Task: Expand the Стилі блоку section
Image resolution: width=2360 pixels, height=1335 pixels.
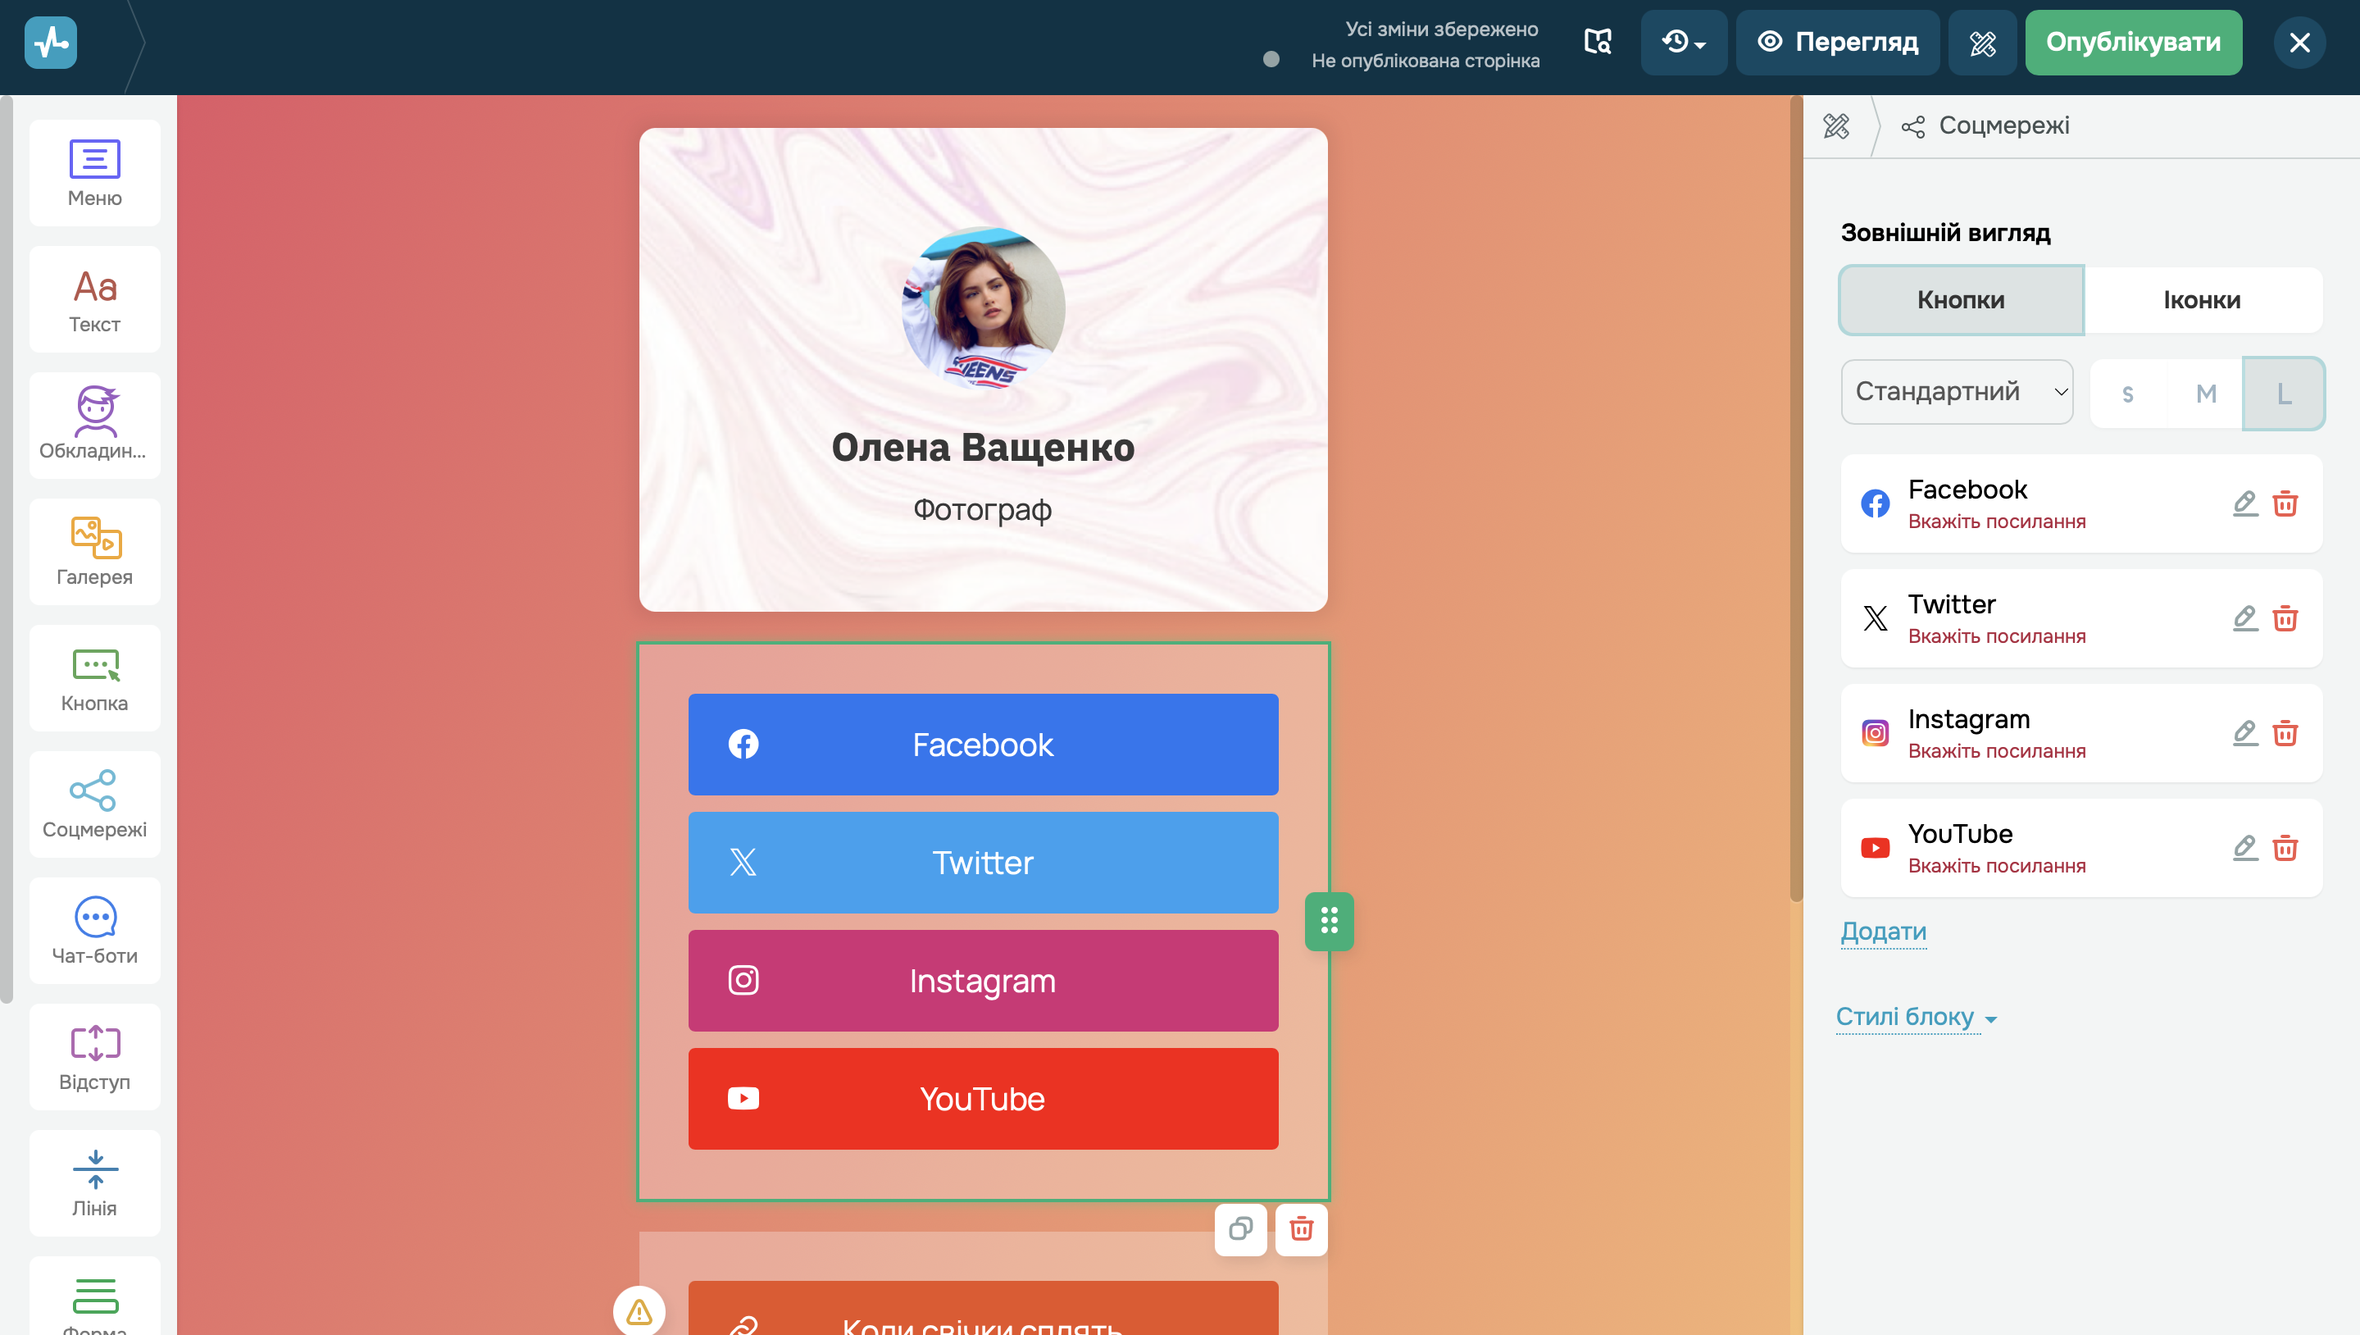Action: (1915, 1017)
